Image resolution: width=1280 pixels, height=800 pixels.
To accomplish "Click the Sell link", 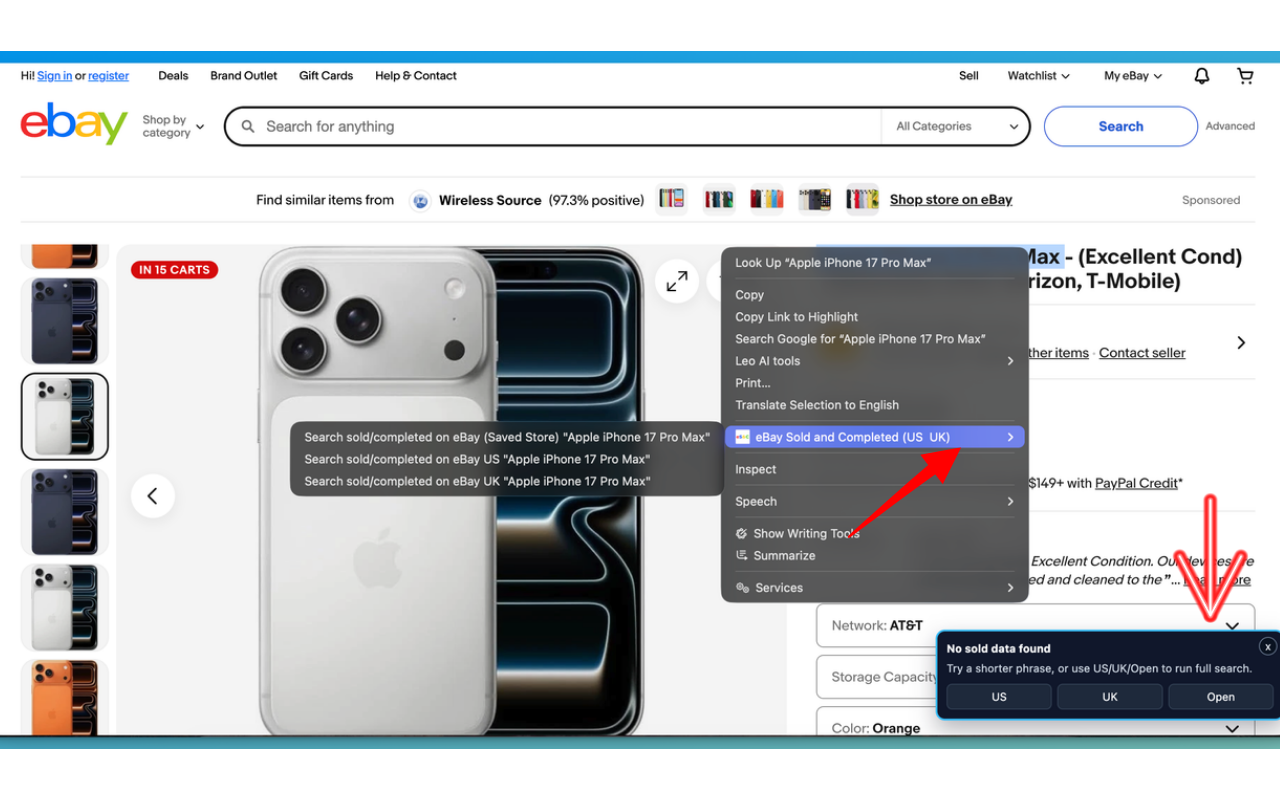I will tap(969, 76).
